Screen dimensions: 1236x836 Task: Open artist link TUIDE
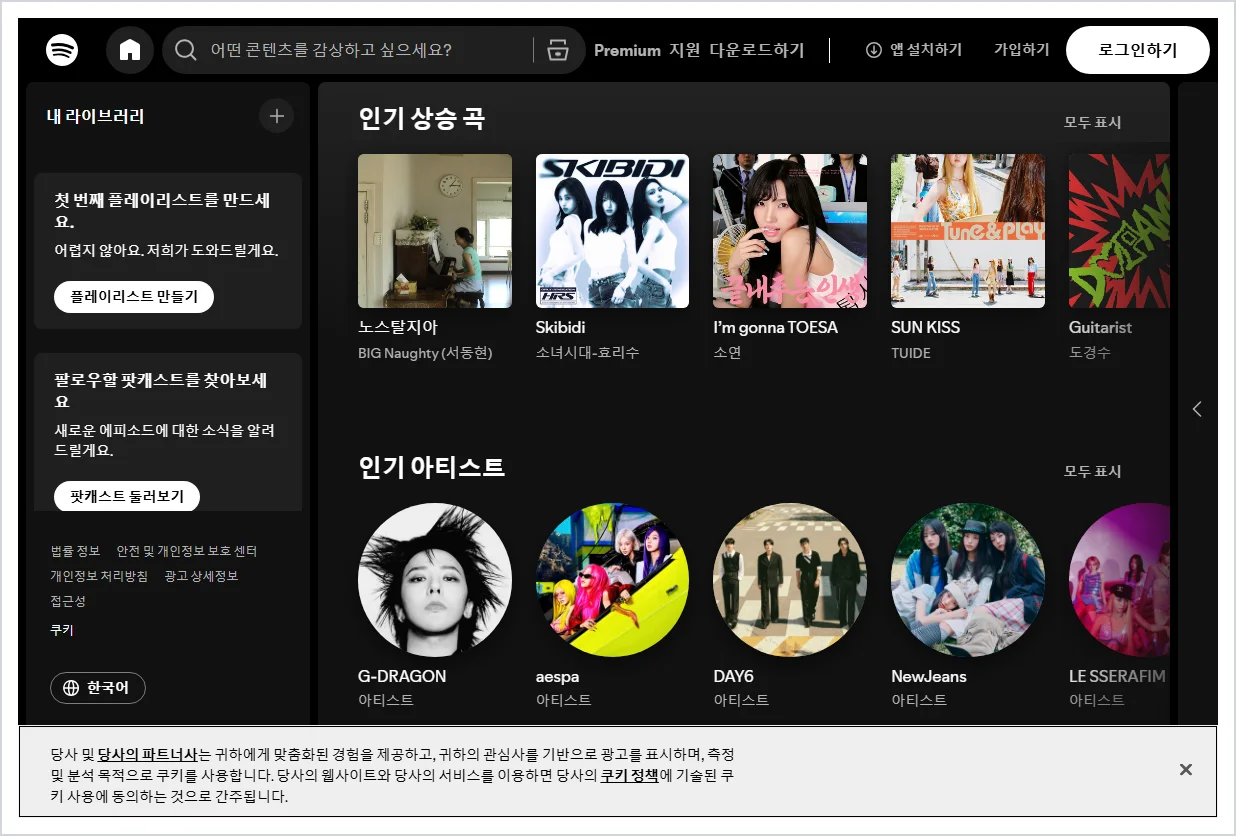tap(911, 353)
